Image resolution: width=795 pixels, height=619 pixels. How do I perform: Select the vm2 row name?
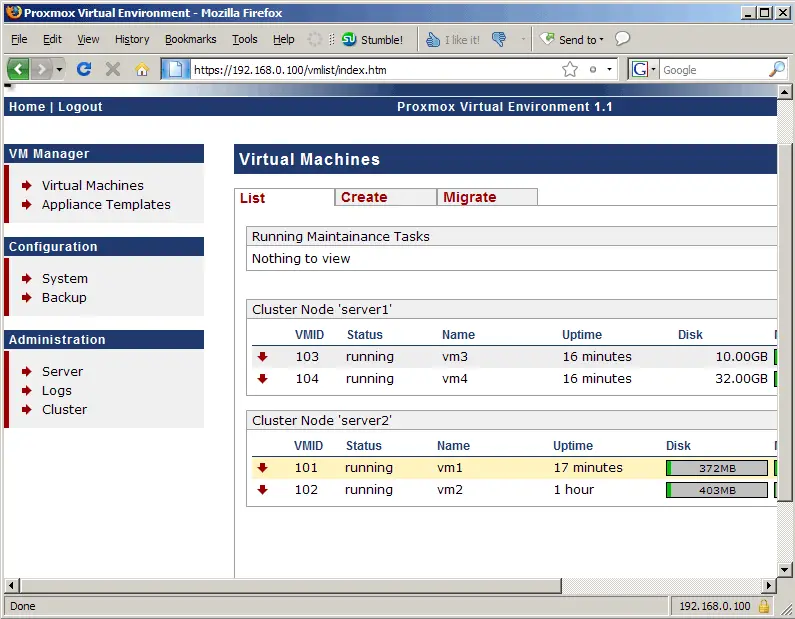(x=450, y=490)
